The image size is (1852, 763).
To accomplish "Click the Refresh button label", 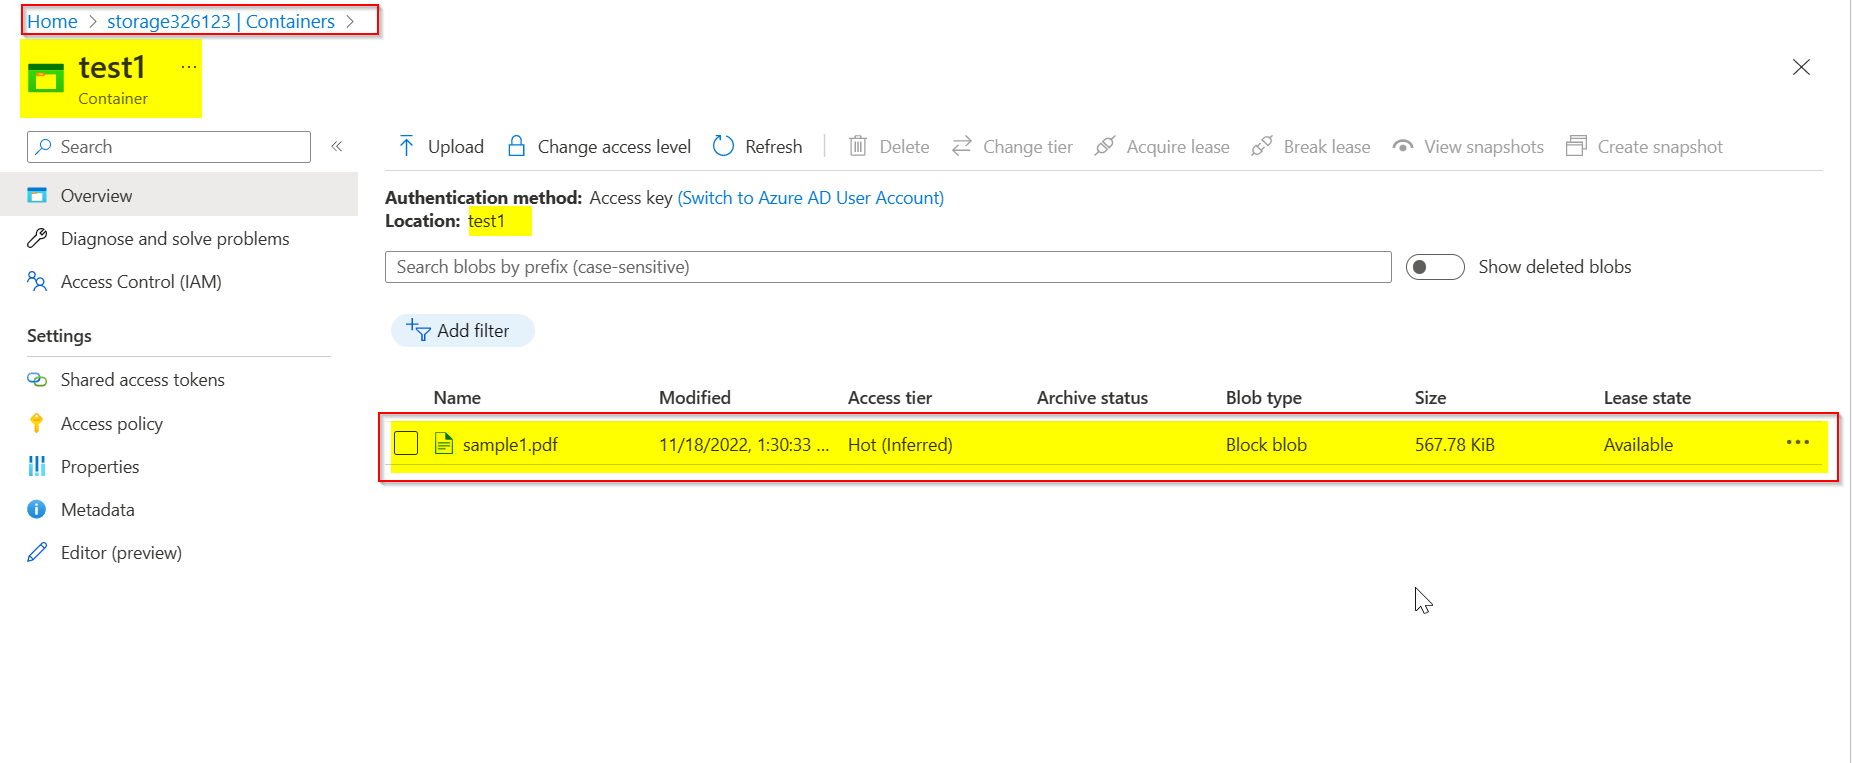I will (x=774, y=146).
